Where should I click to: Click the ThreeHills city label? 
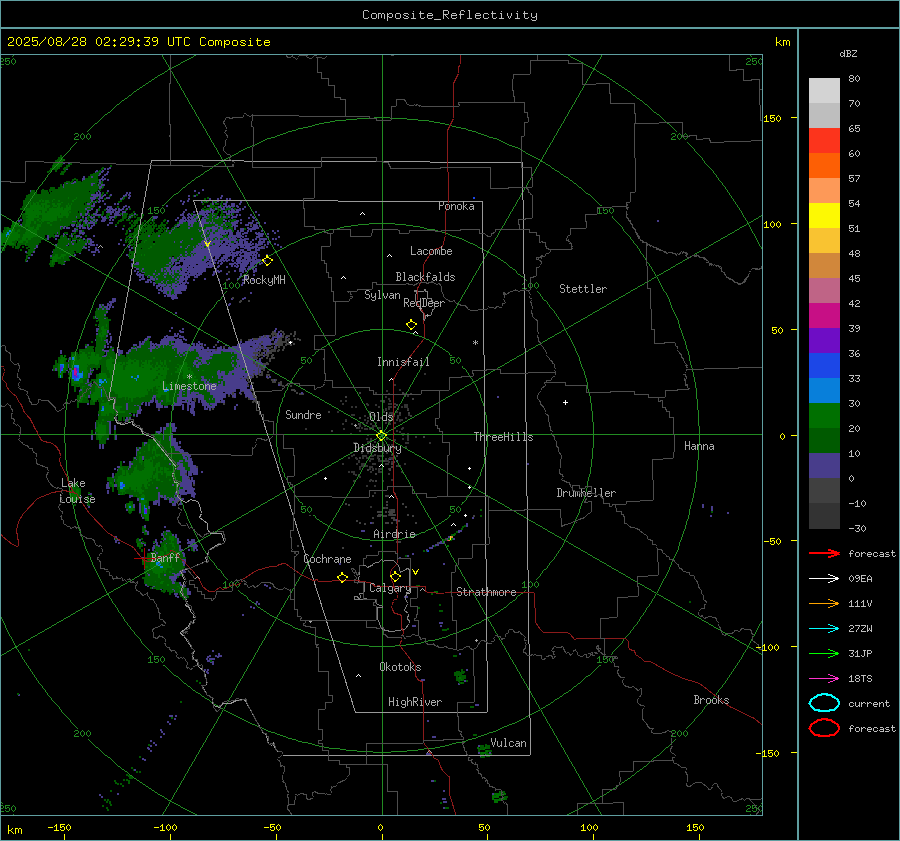(503, 437)
